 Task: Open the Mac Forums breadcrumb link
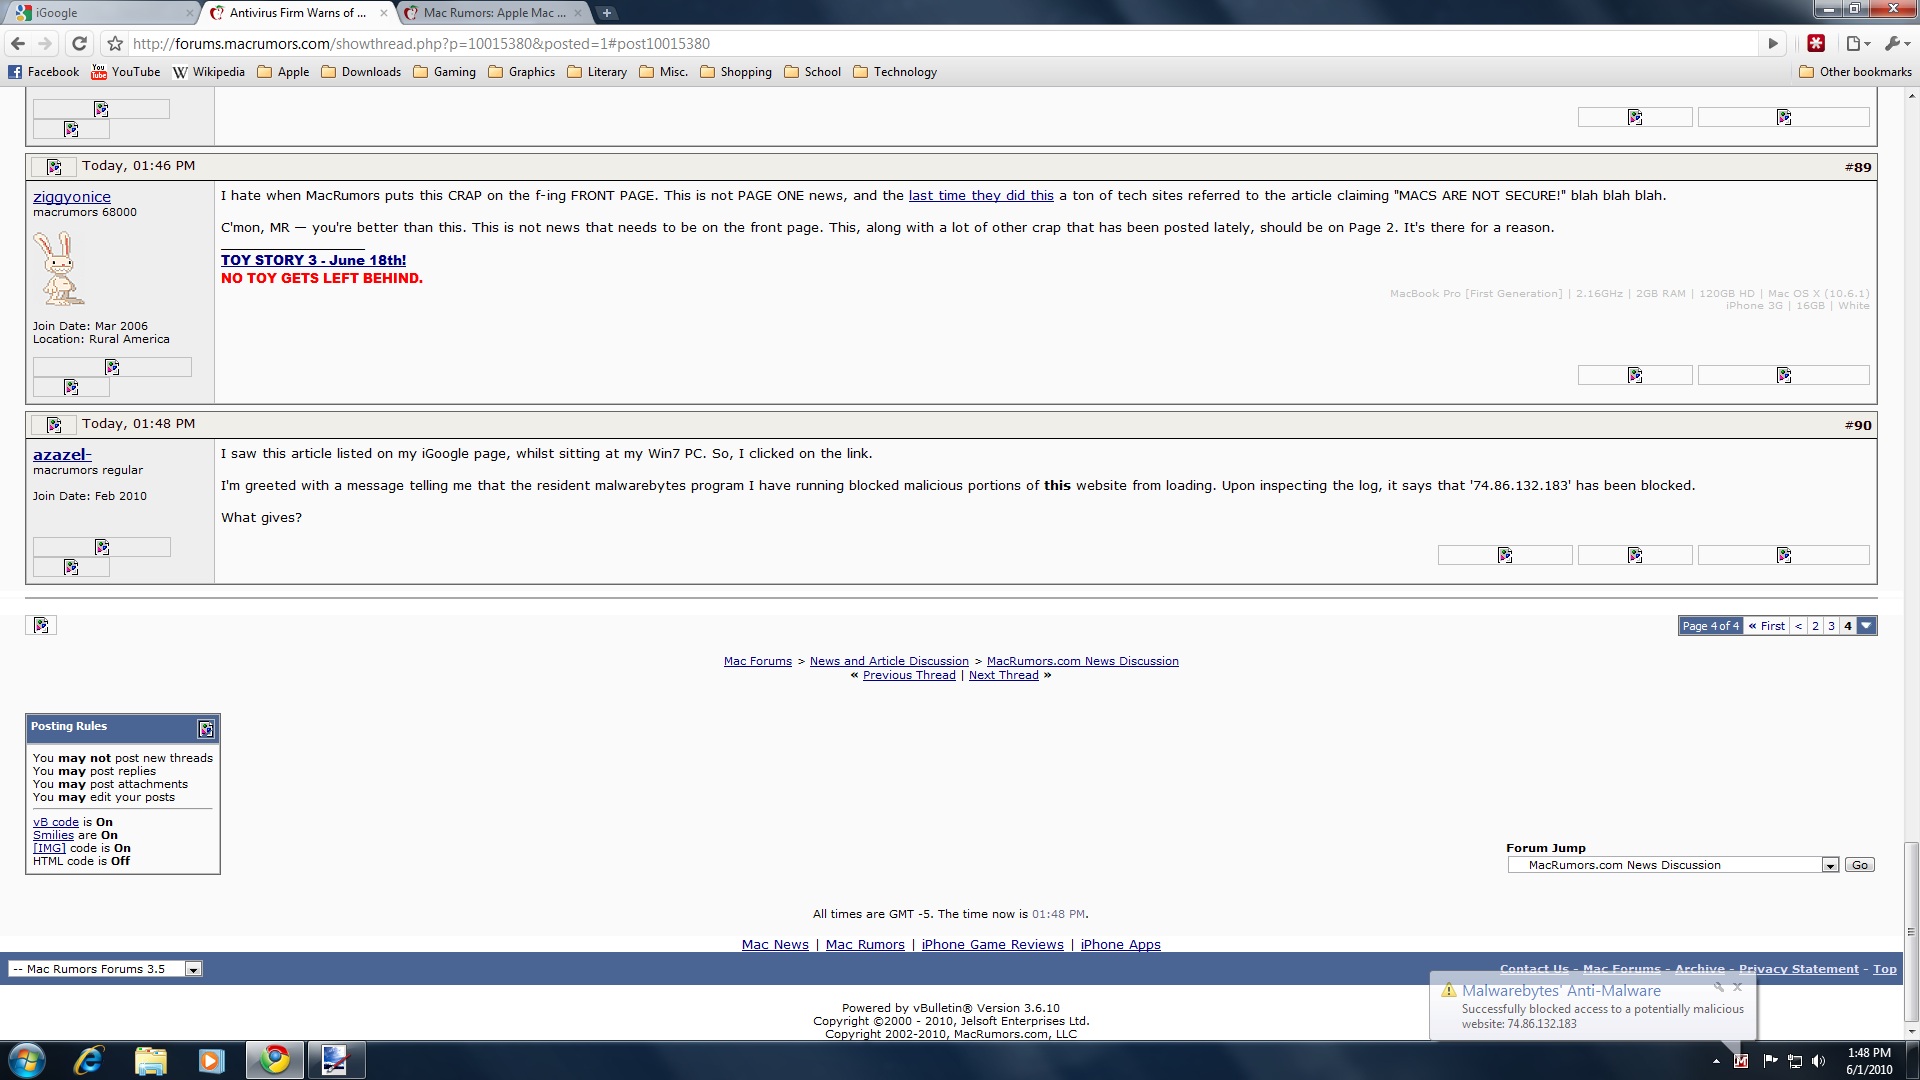[x=758, y=661]
